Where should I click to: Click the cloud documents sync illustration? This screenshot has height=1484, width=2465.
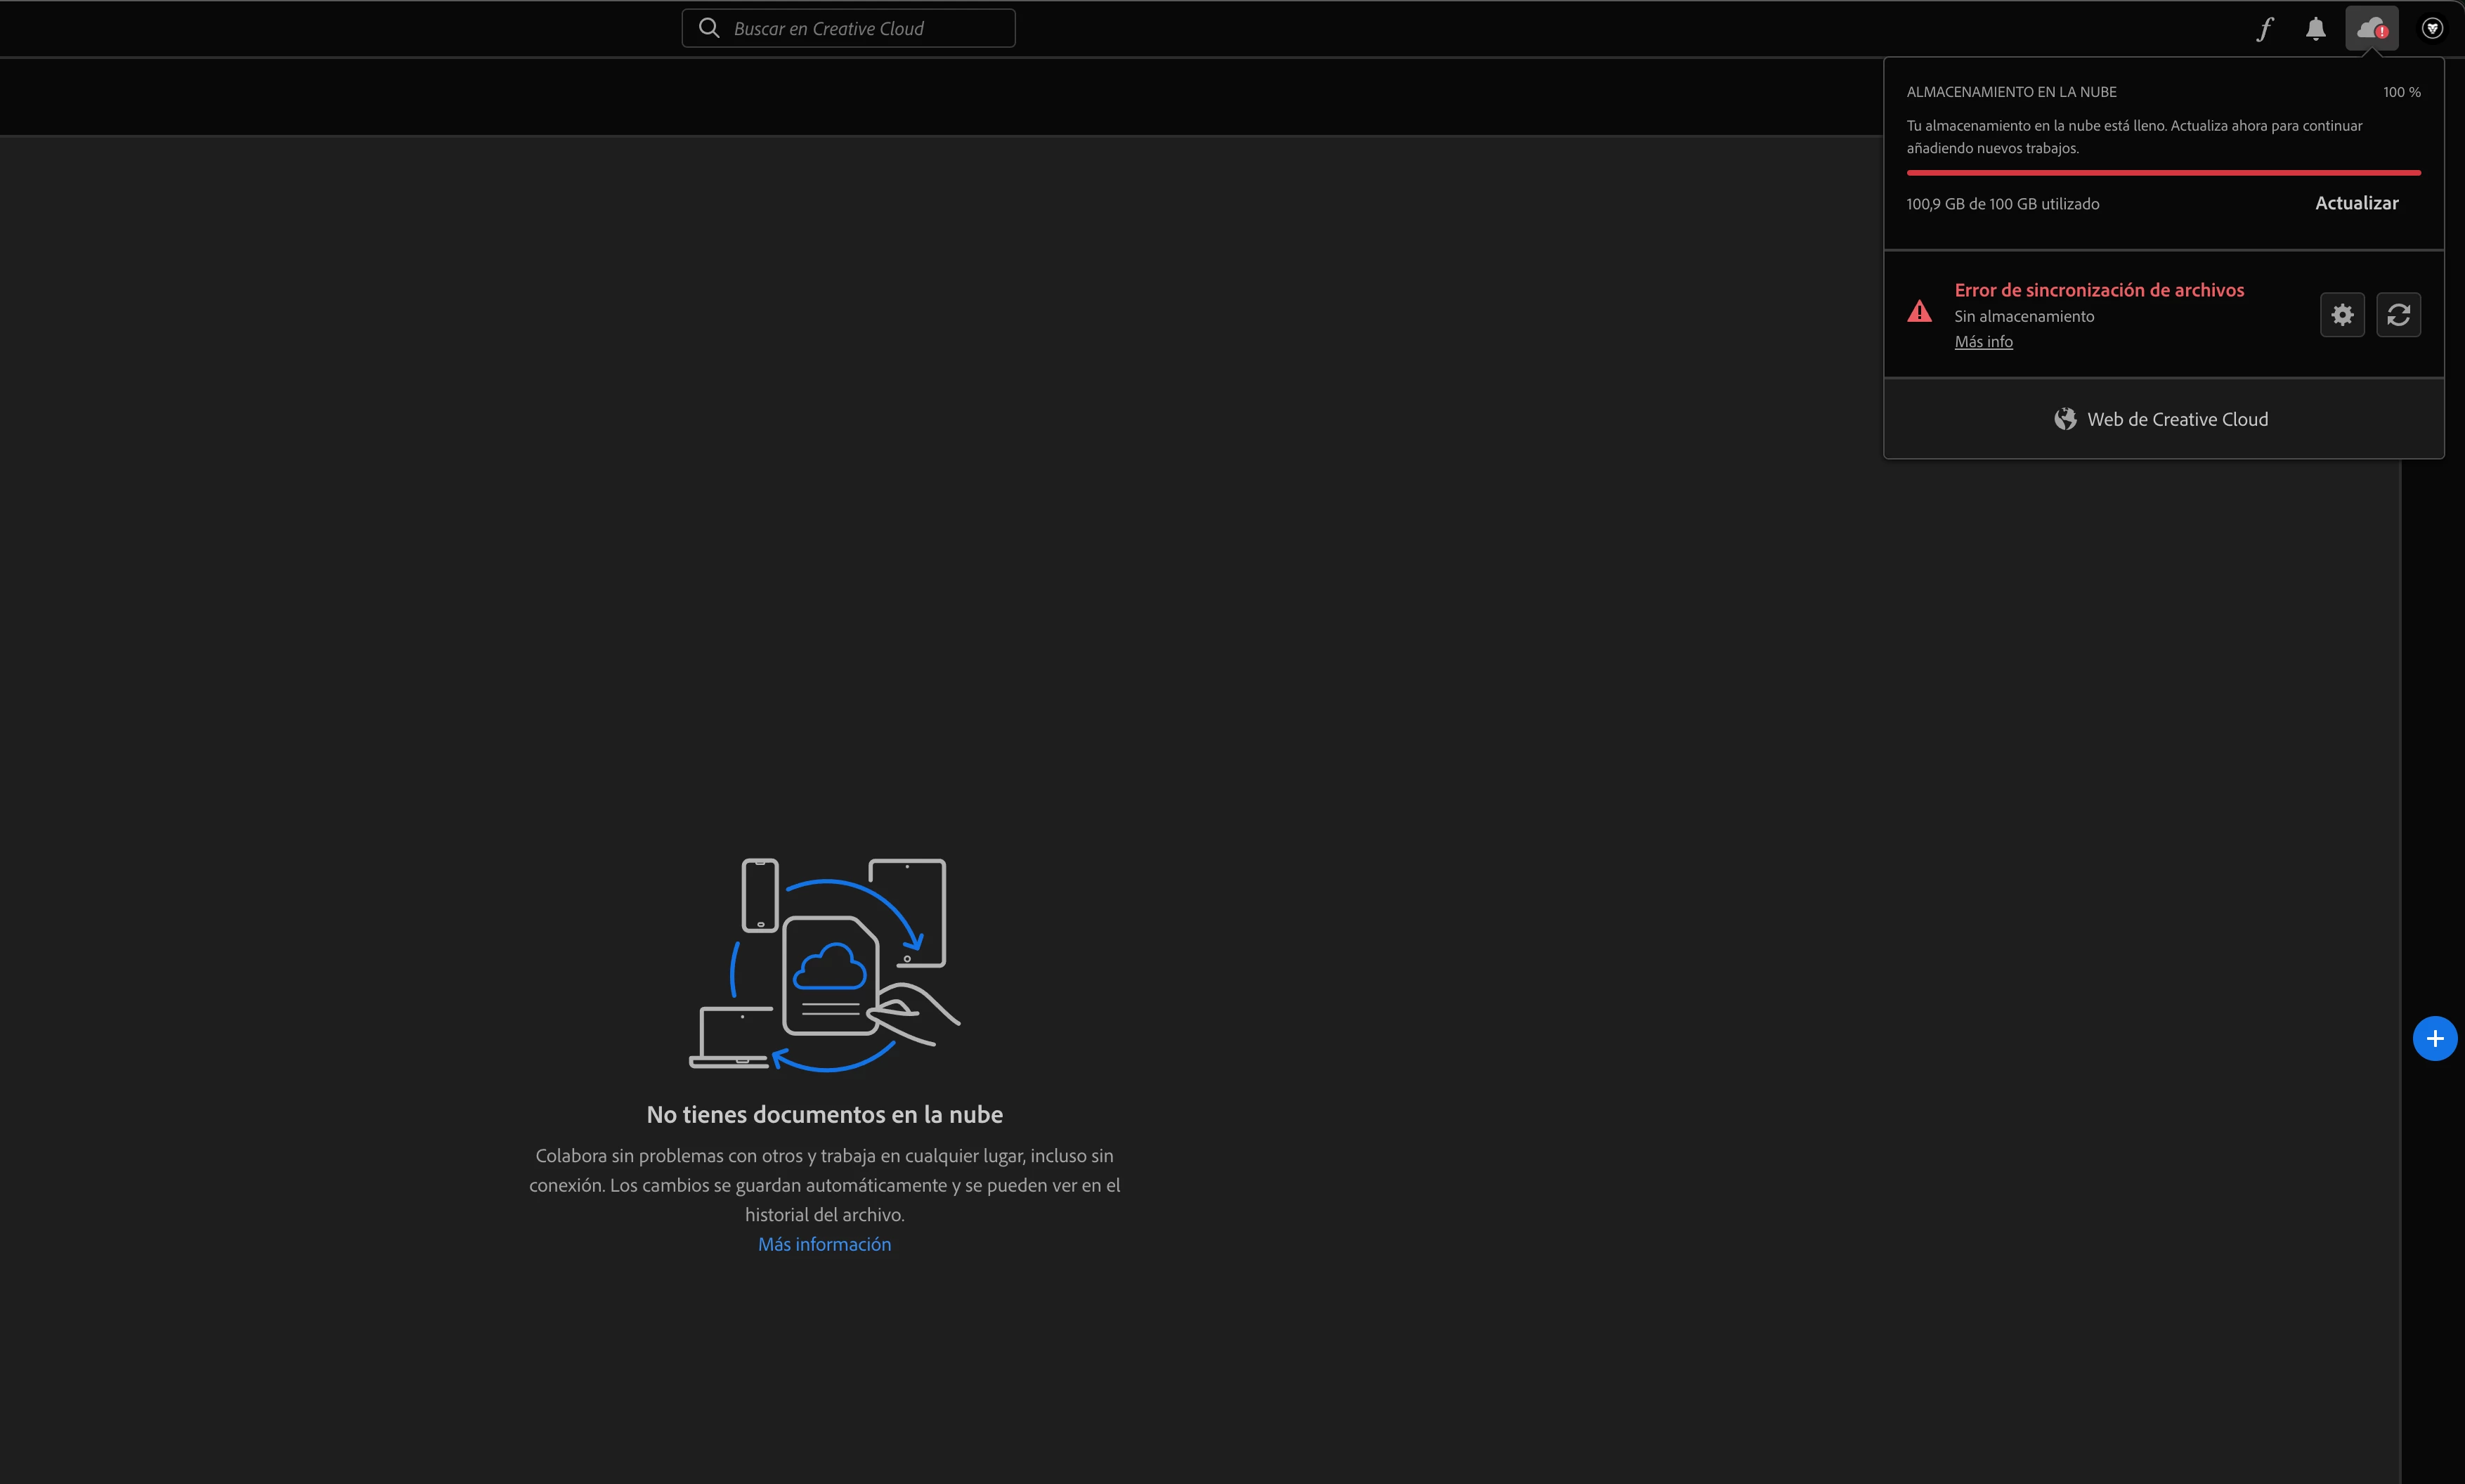click(824, 964)
